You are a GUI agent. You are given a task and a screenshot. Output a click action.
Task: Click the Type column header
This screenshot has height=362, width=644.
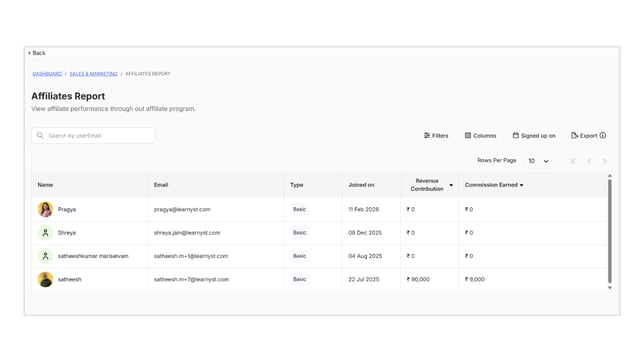coord(297,185)
